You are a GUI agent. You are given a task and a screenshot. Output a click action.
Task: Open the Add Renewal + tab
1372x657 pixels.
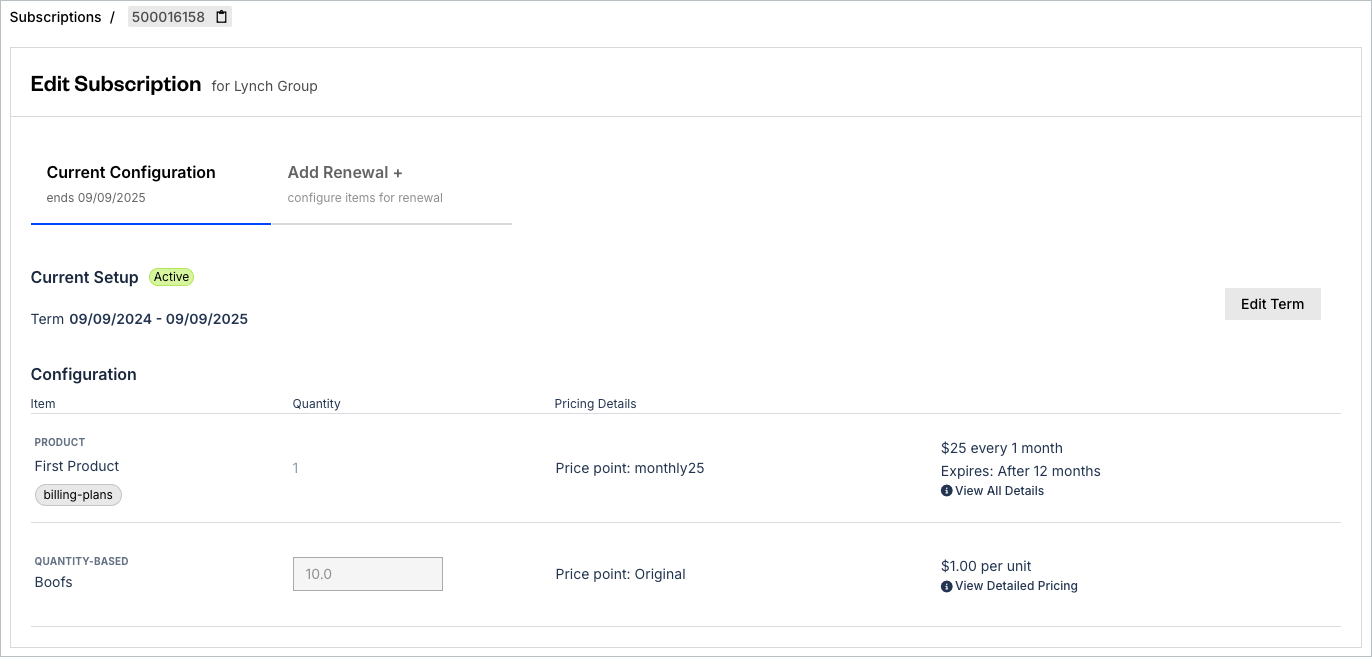click(392, 184)
